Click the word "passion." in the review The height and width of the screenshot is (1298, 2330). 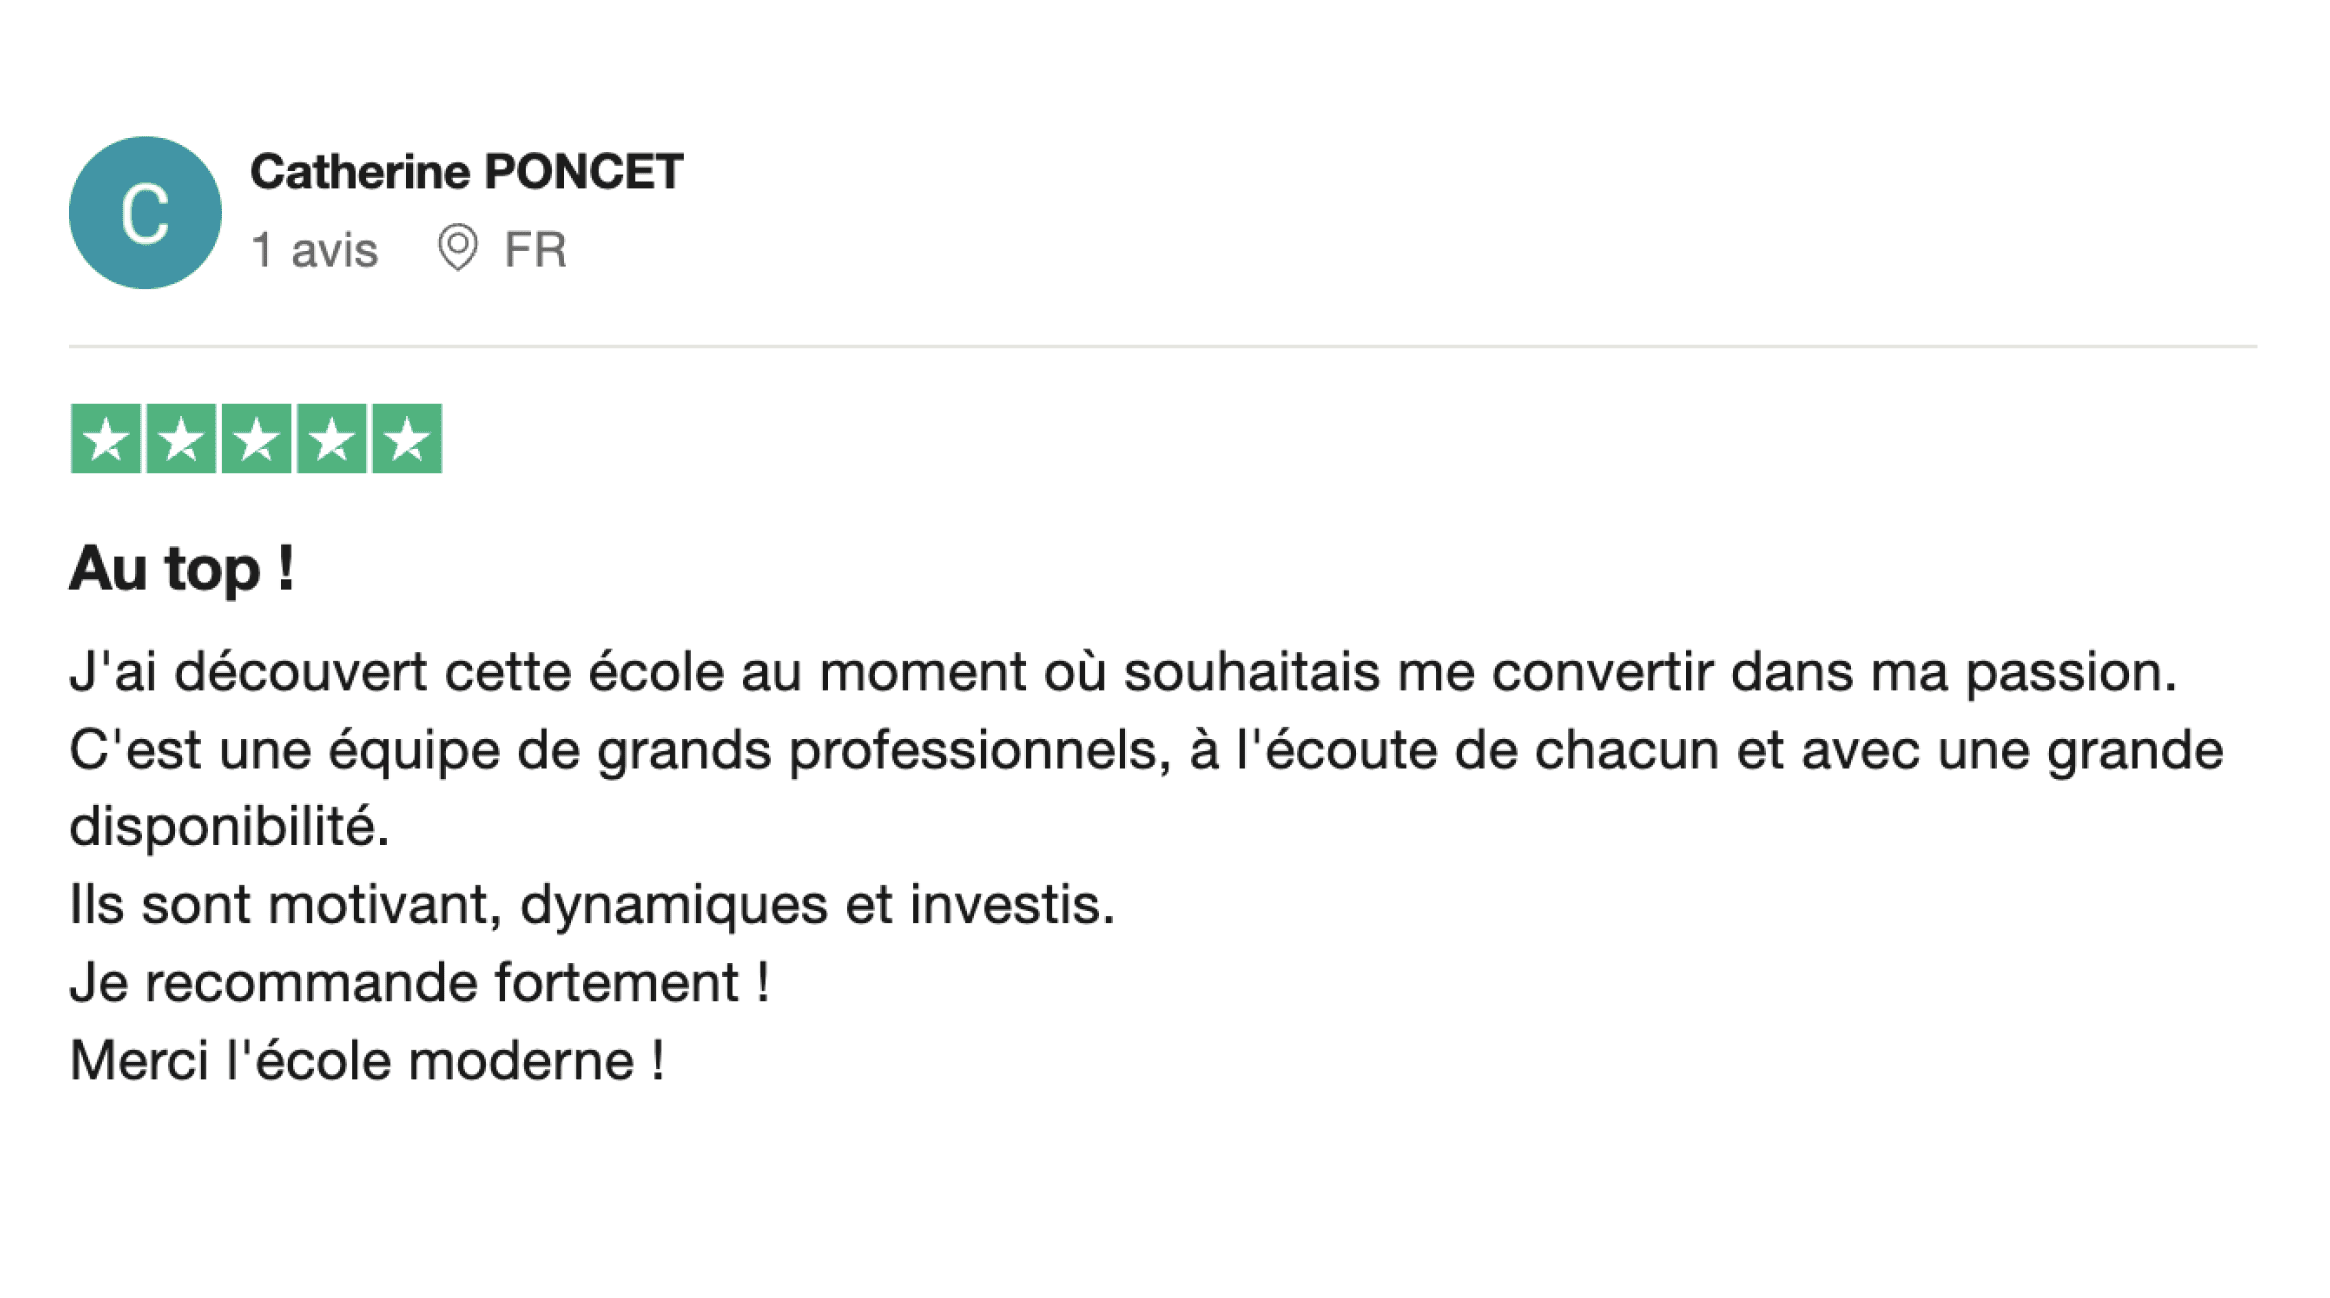click(2071, 672)
